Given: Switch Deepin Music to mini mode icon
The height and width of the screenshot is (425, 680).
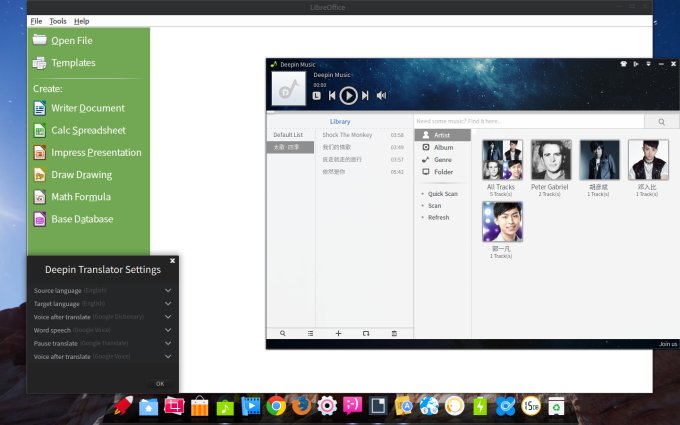Looking at the screenshot, I should (x=636, y=64).
